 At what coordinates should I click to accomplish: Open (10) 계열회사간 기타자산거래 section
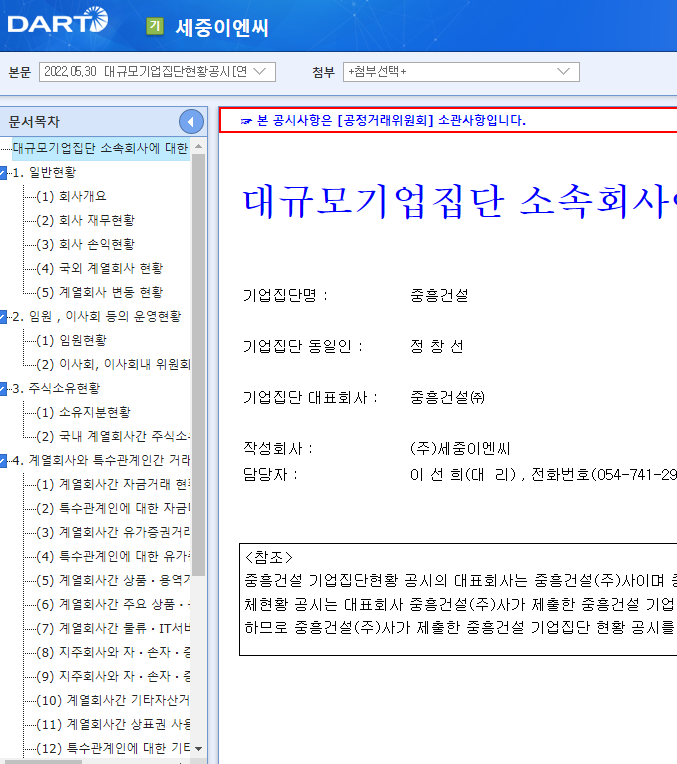pyautogui.click(x=113, y=700)
